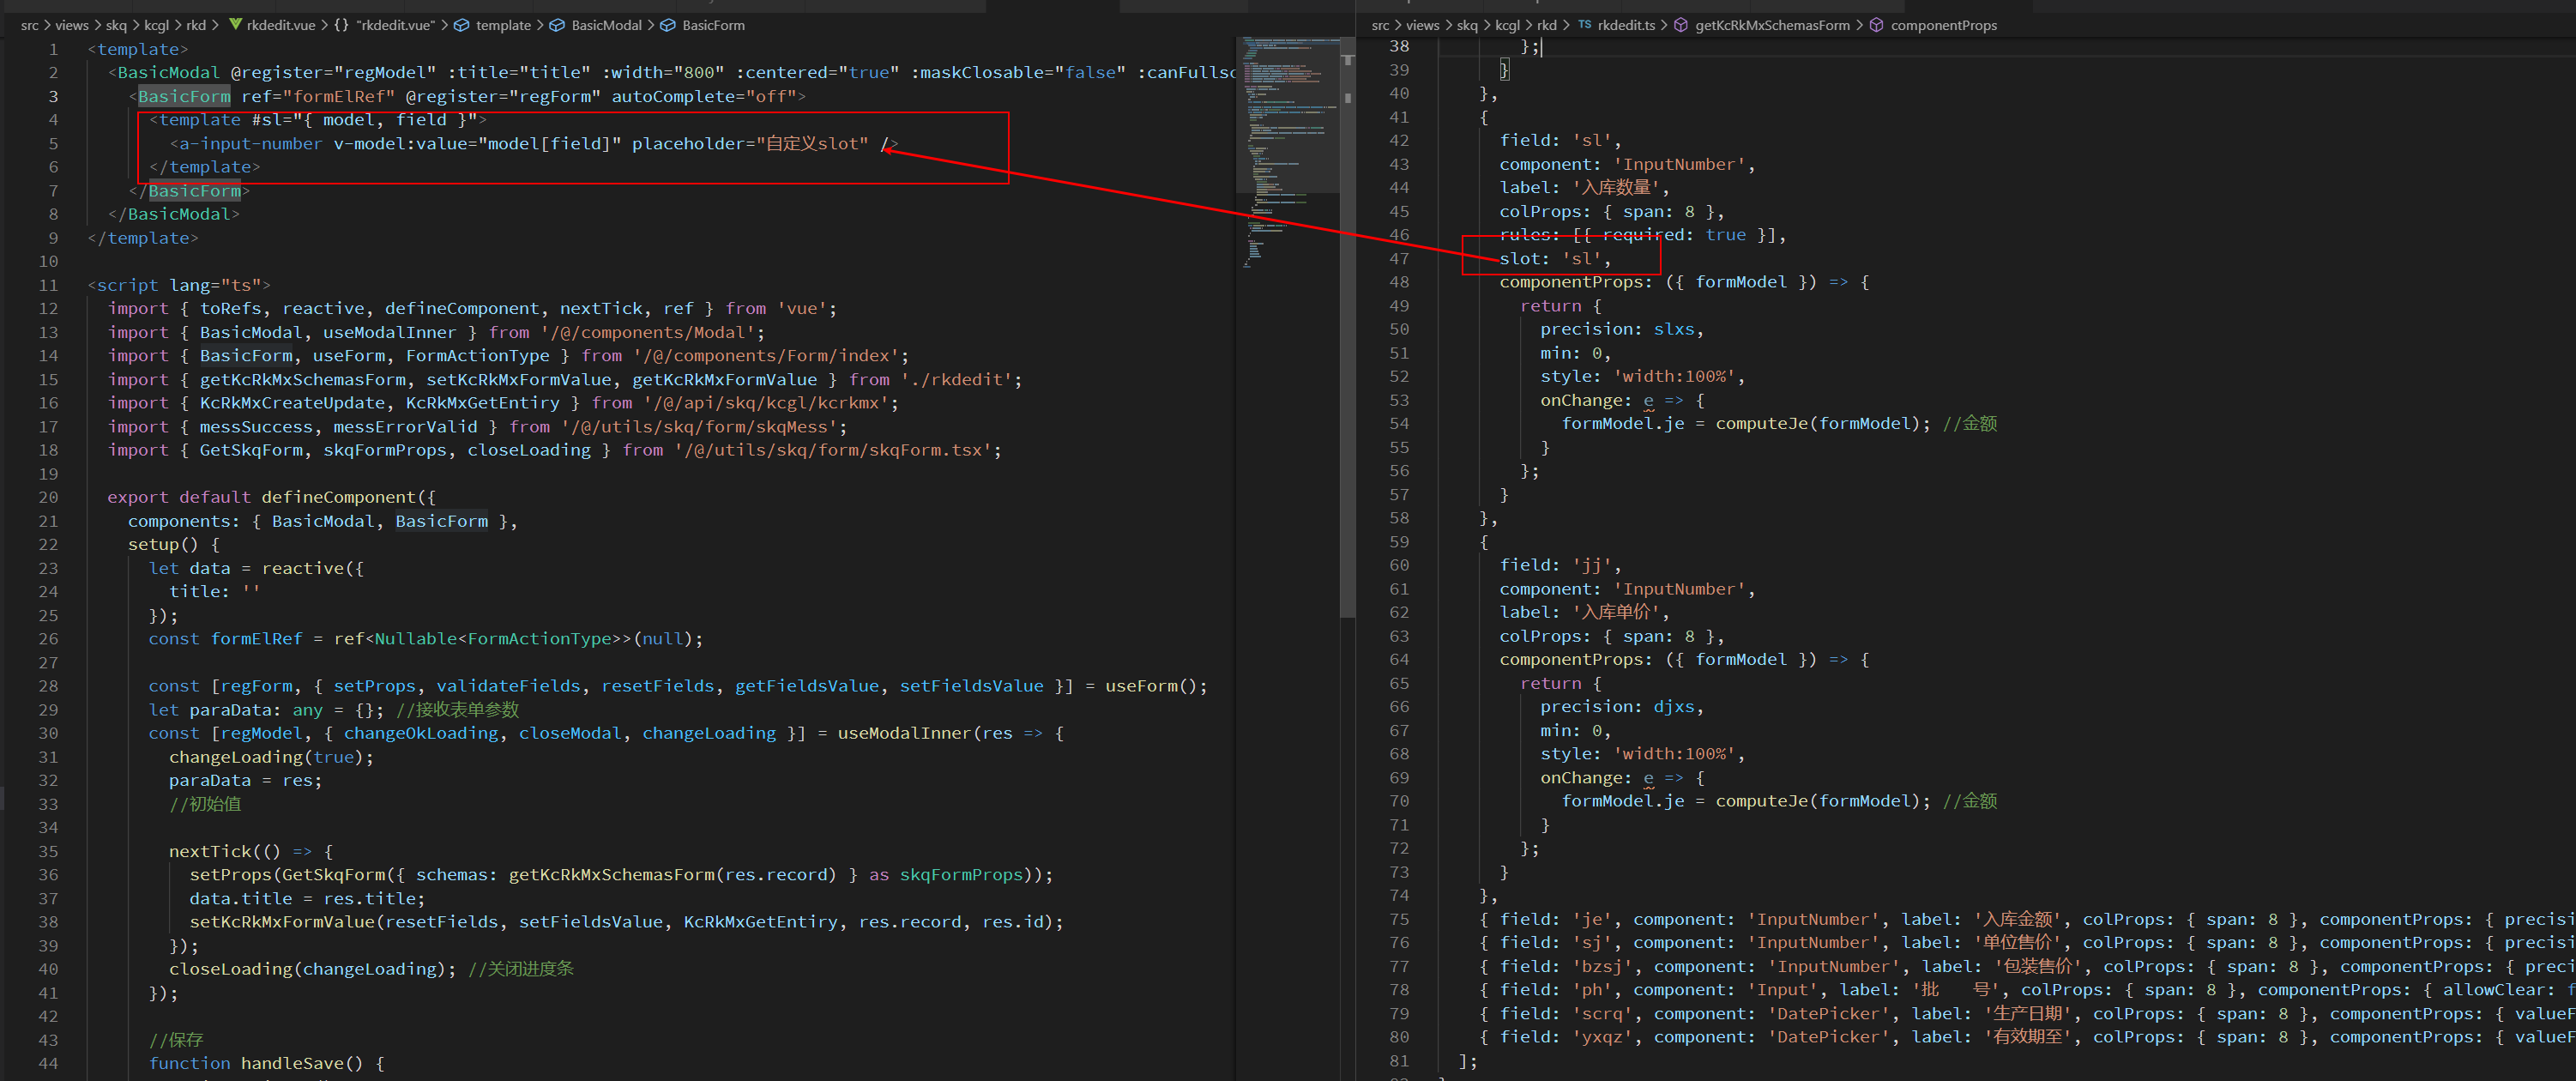This screenshot has height=1081, width=2576.
Task: Select rkd in the left editor breadcrumb path
Action: pos(195,25)
